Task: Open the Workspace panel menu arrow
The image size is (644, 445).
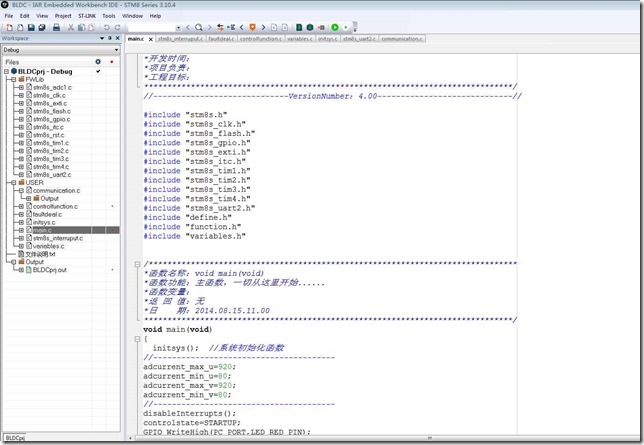Action: coord(102,38)
